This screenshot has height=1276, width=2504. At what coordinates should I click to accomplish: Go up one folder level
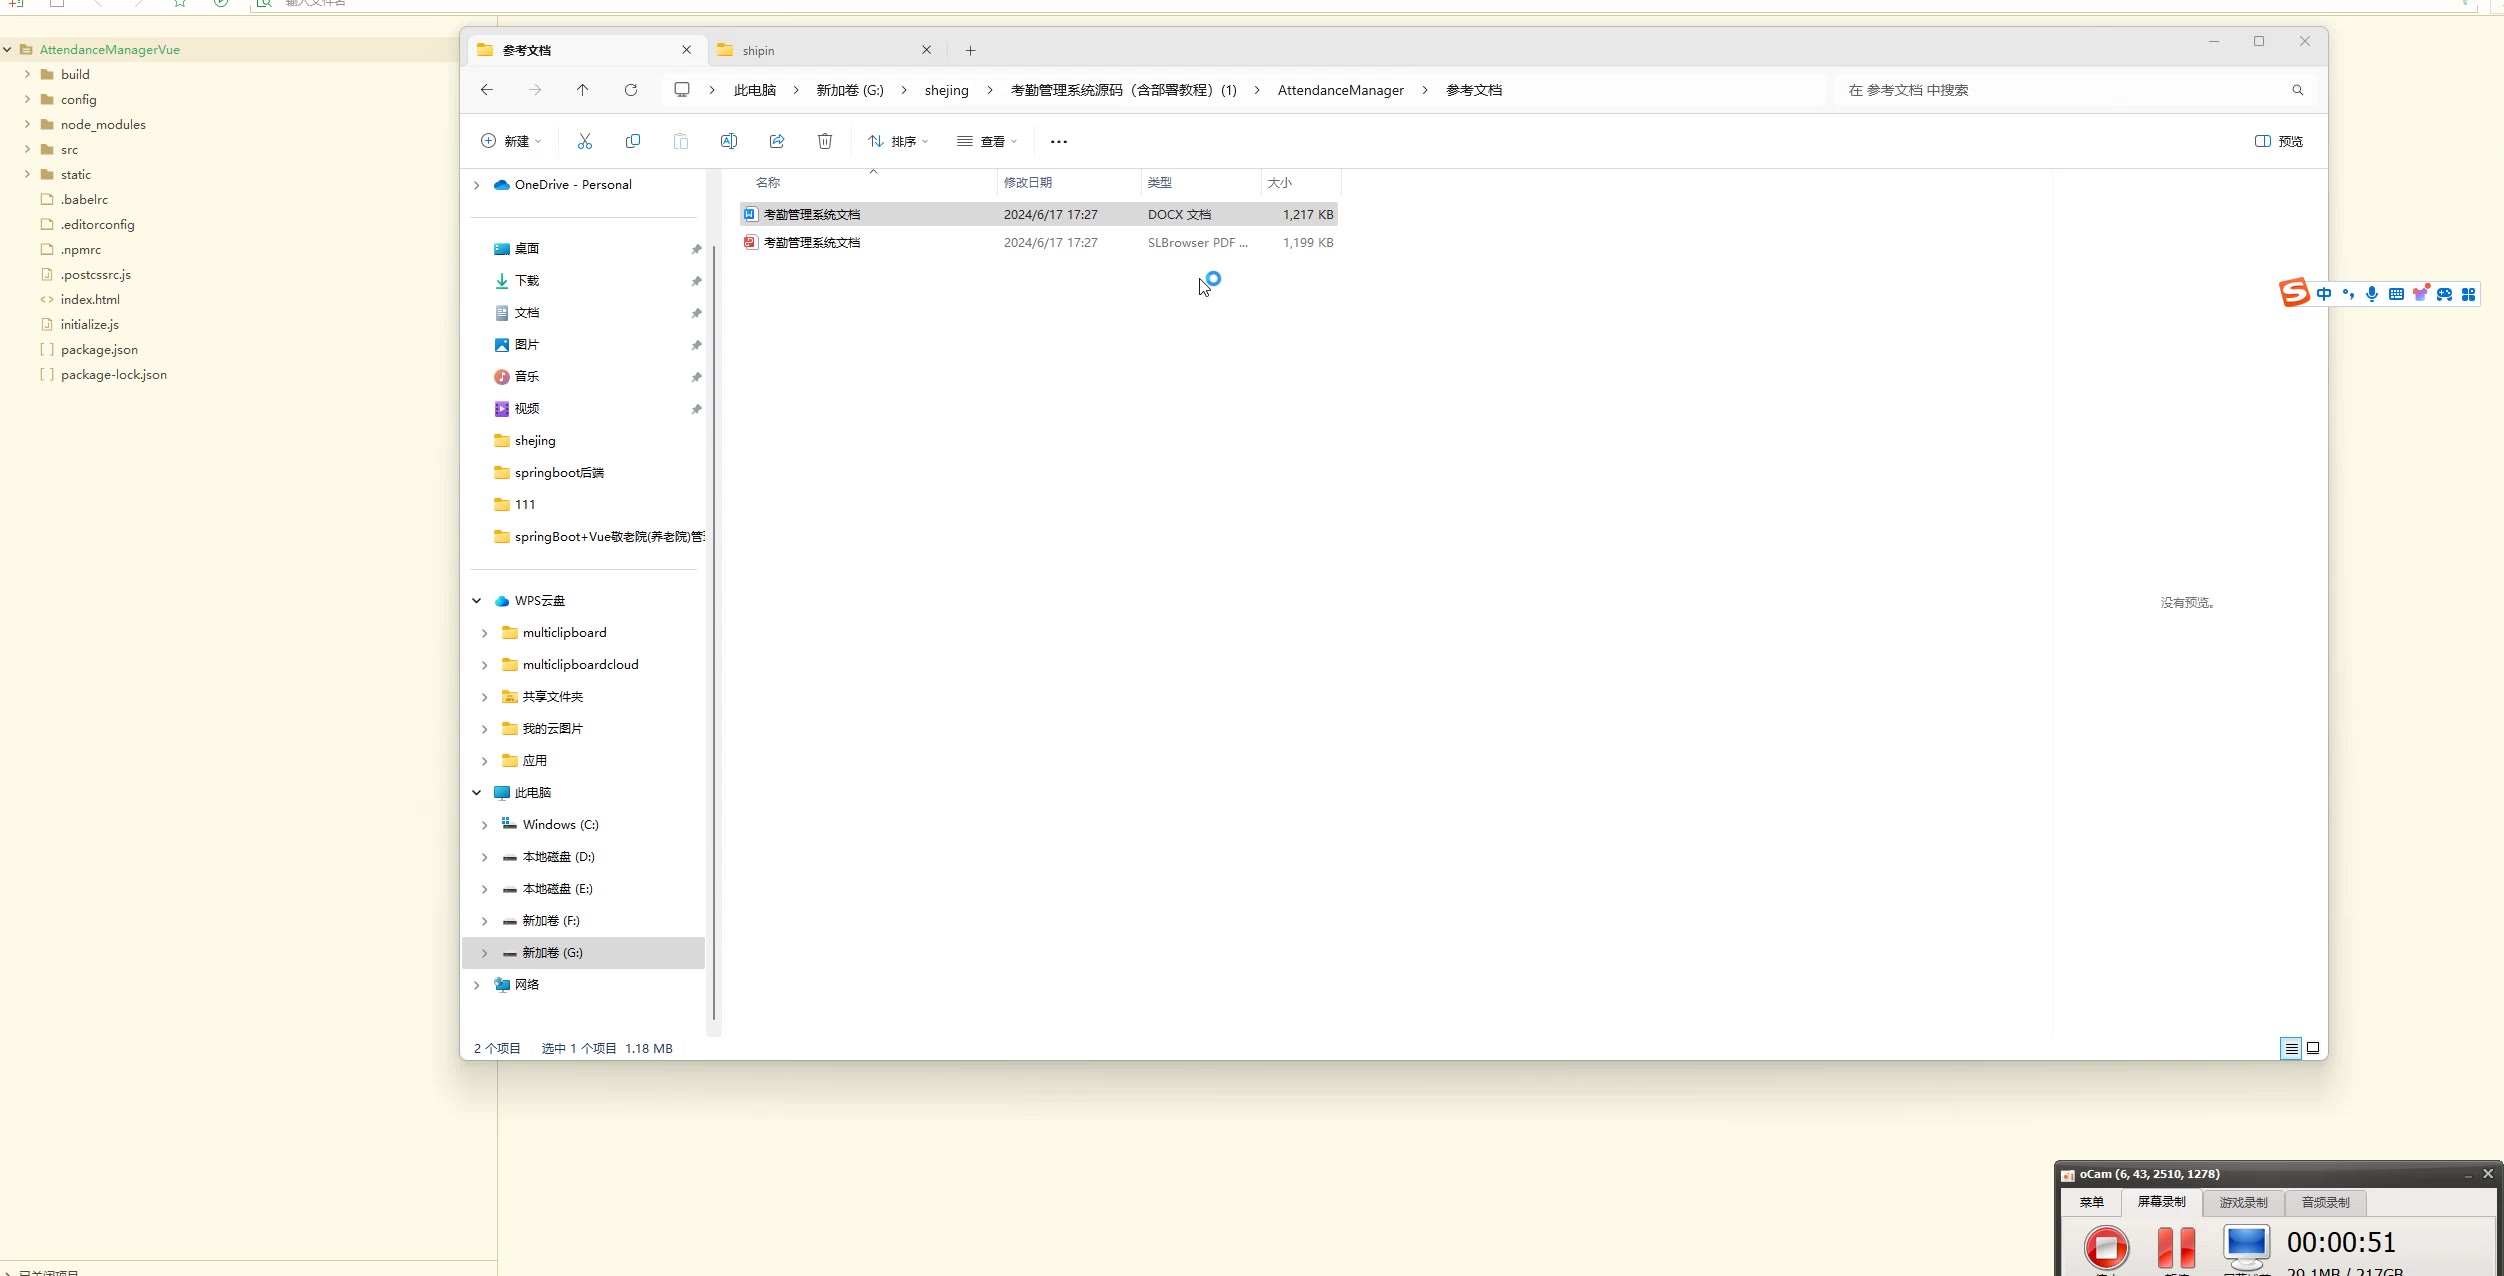coord(583,90)
